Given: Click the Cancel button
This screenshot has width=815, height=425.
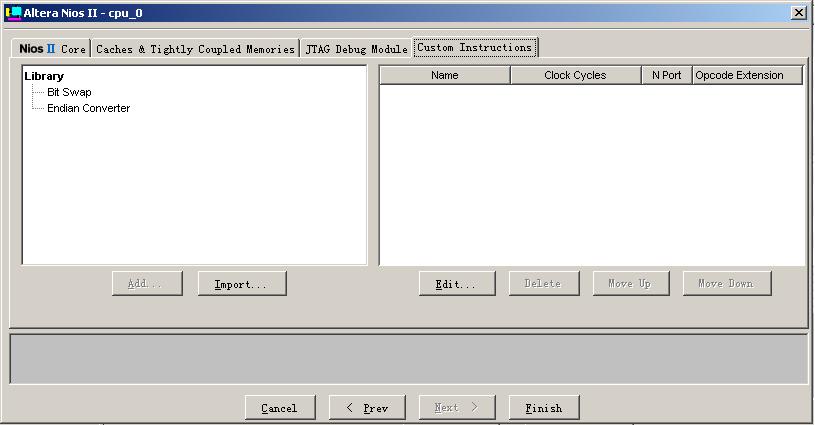Looking at the screenshot, I should (x=279, y=408).
